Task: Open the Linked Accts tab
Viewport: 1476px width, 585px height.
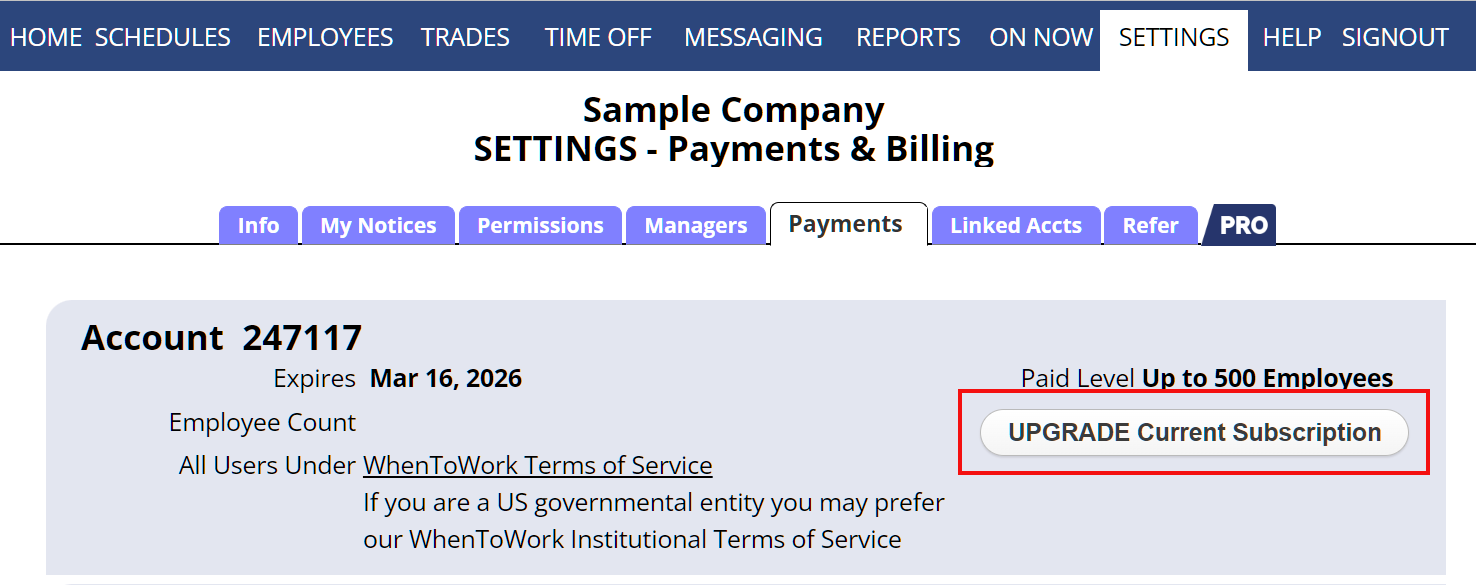Action: pos(1016,226)
